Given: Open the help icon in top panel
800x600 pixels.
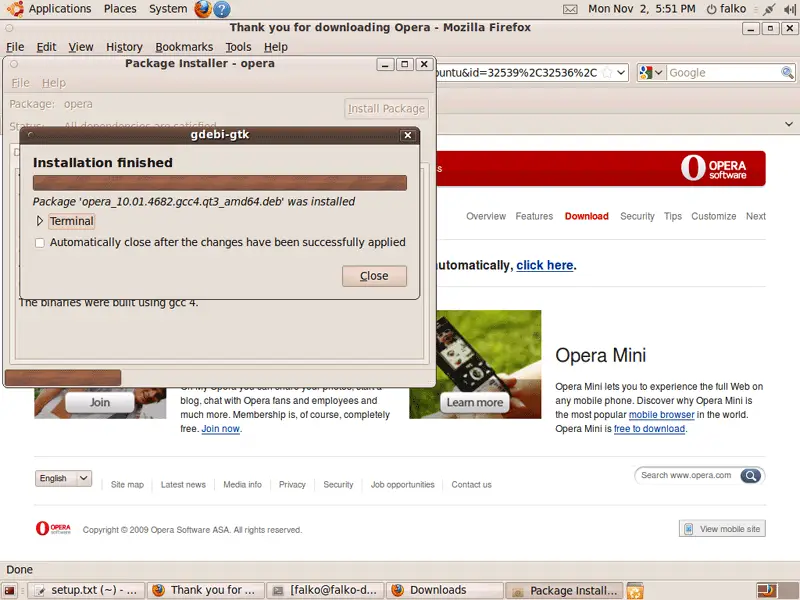Looking at the screenshot, I should click(221, 9).
